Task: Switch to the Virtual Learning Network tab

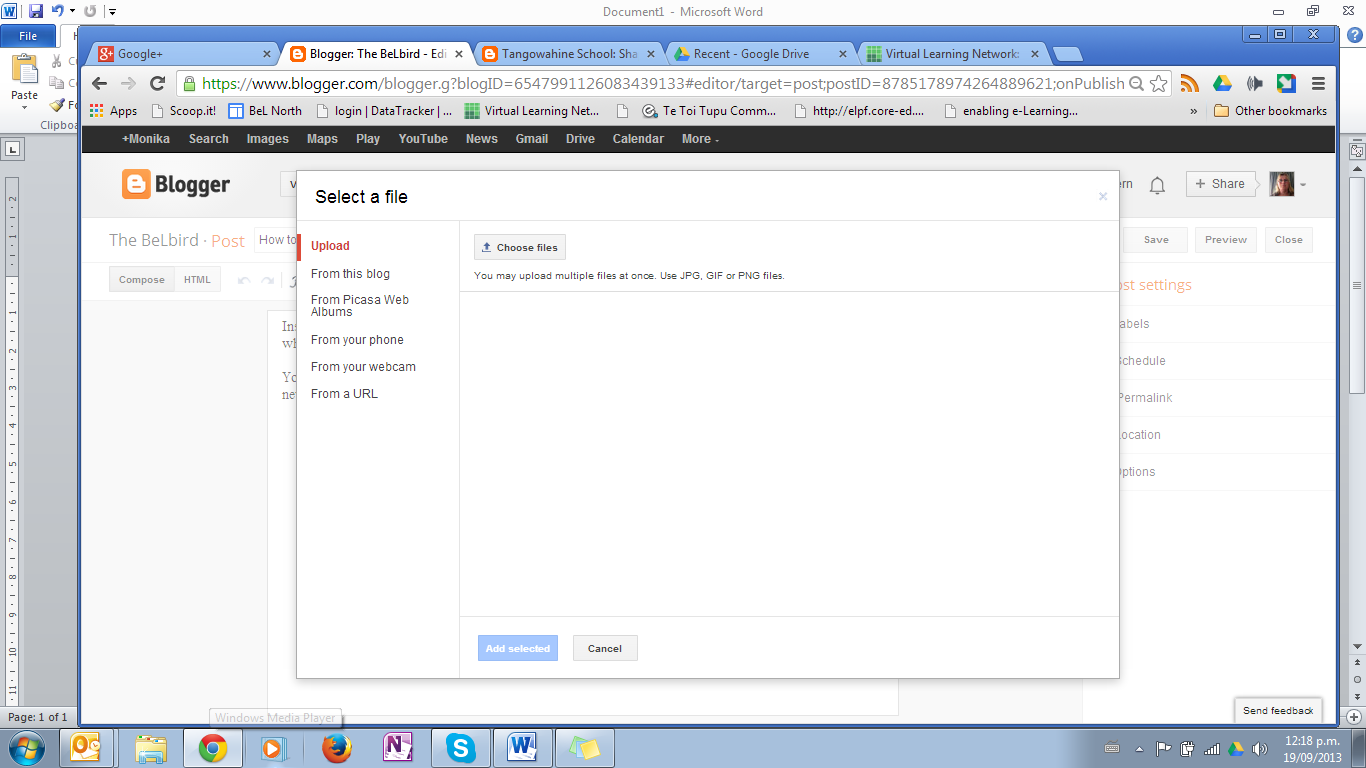Action: [x=952, y=54]
